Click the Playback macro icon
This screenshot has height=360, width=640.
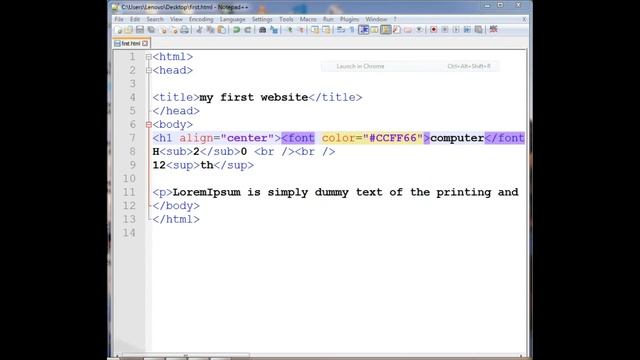[x=456, y=30]
